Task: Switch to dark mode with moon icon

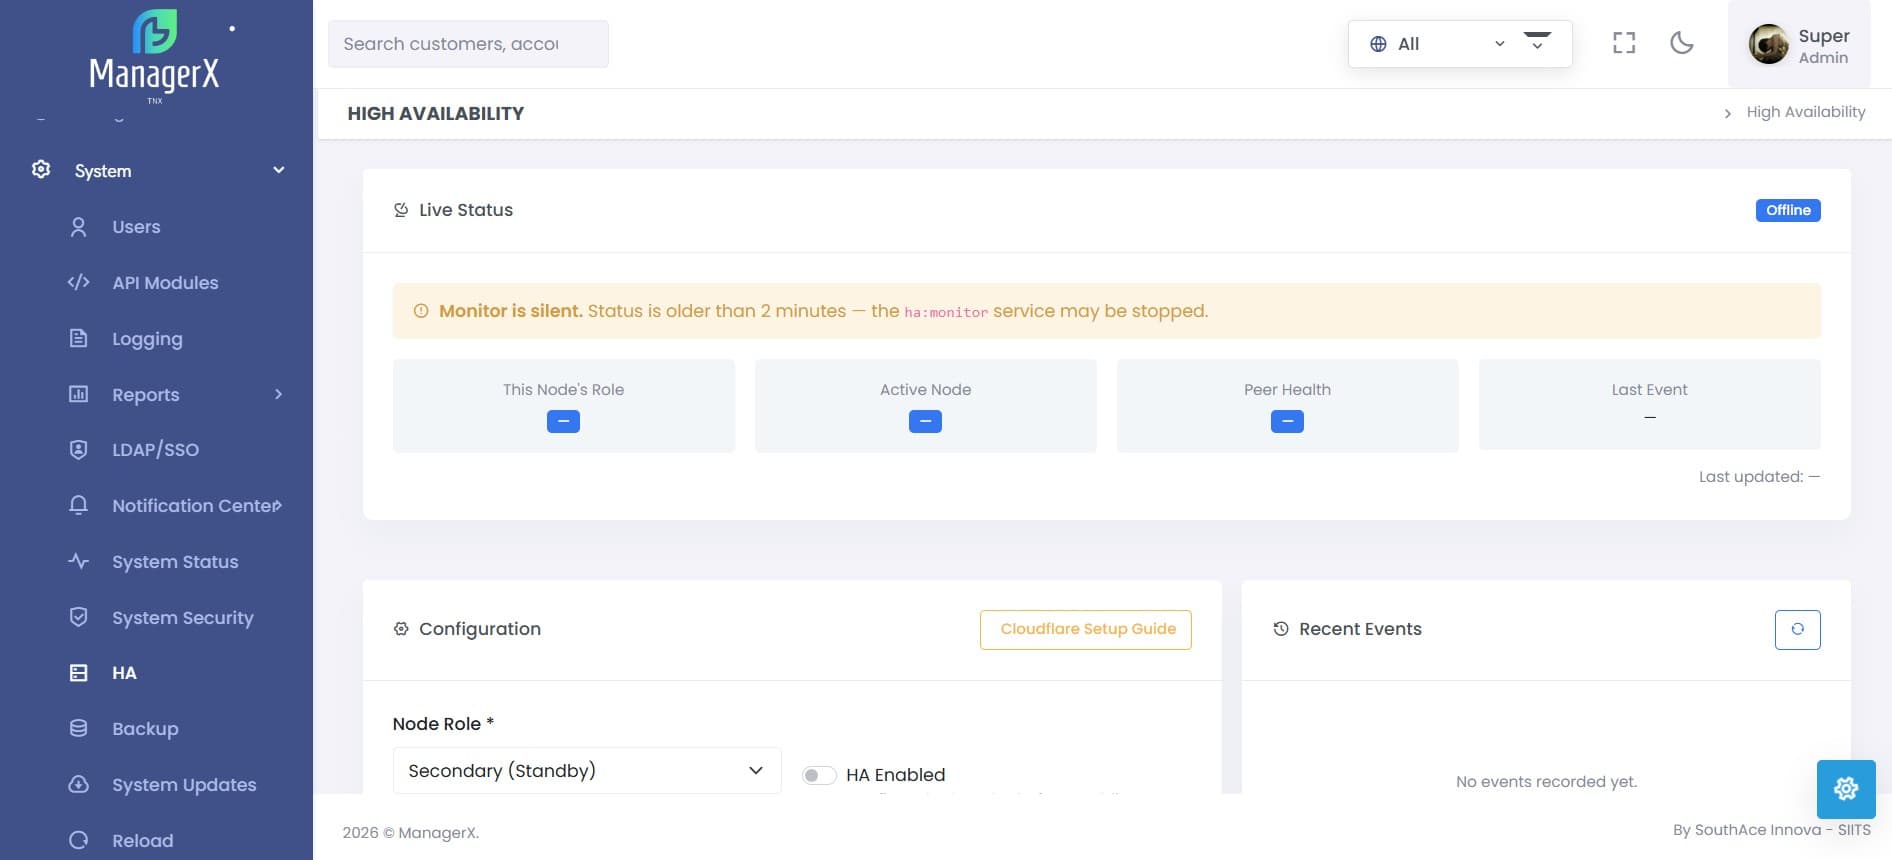Action: coord(1682,43)
